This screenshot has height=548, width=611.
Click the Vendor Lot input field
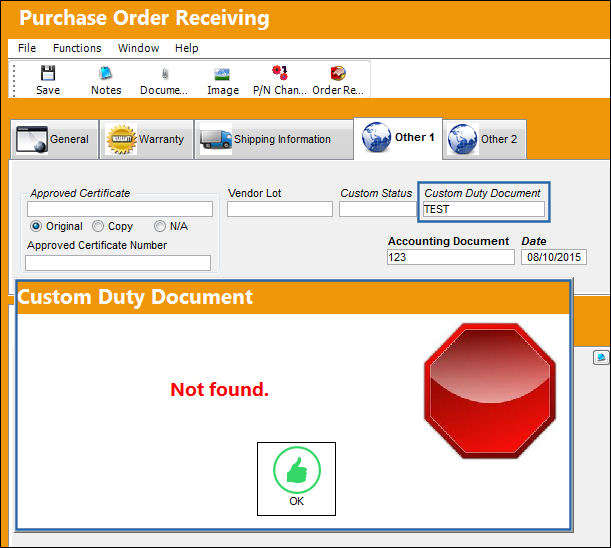tap(280, 209)
